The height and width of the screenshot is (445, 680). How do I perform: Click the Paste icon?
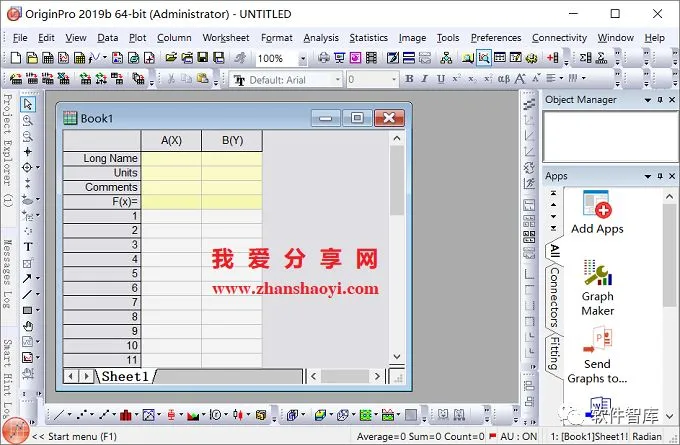click(203, 79)
